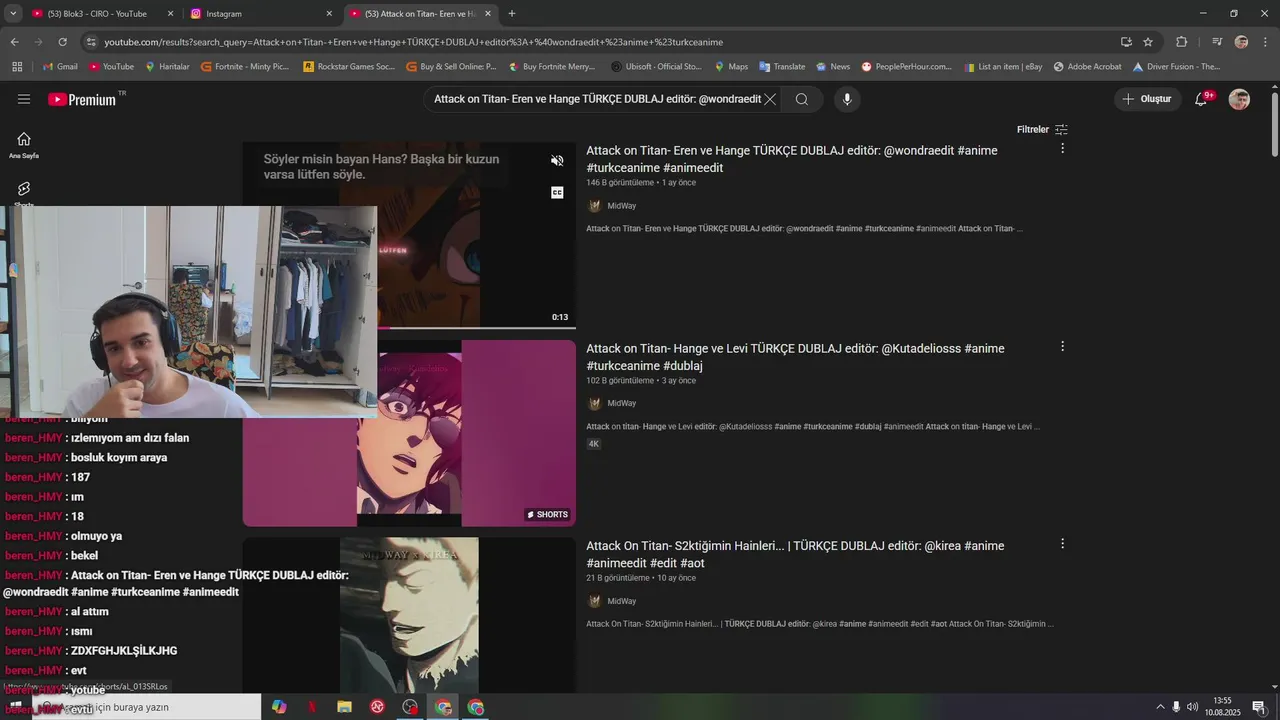Open the PeoplePerHour.com bookmark
The height and width of the screenshot is (720, 1280).
pos(906,67)
